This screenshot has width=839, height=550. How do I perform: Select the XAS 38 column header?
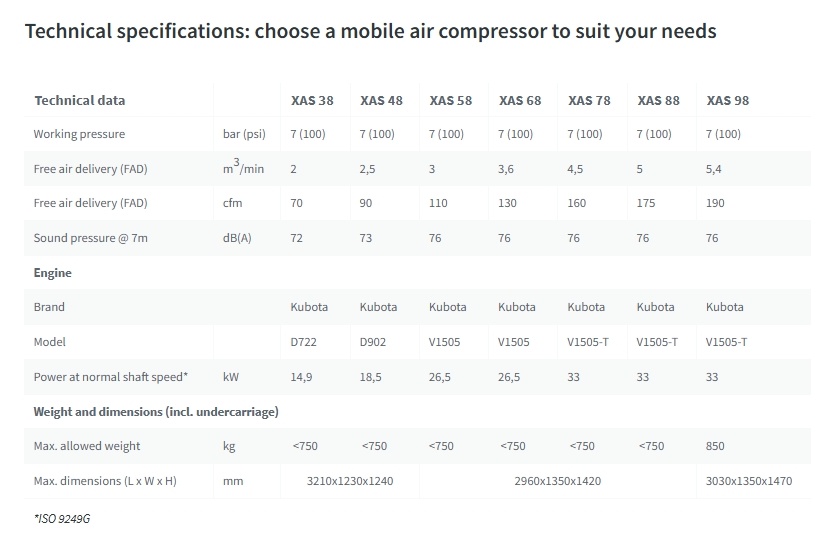(x=312, y=100)
